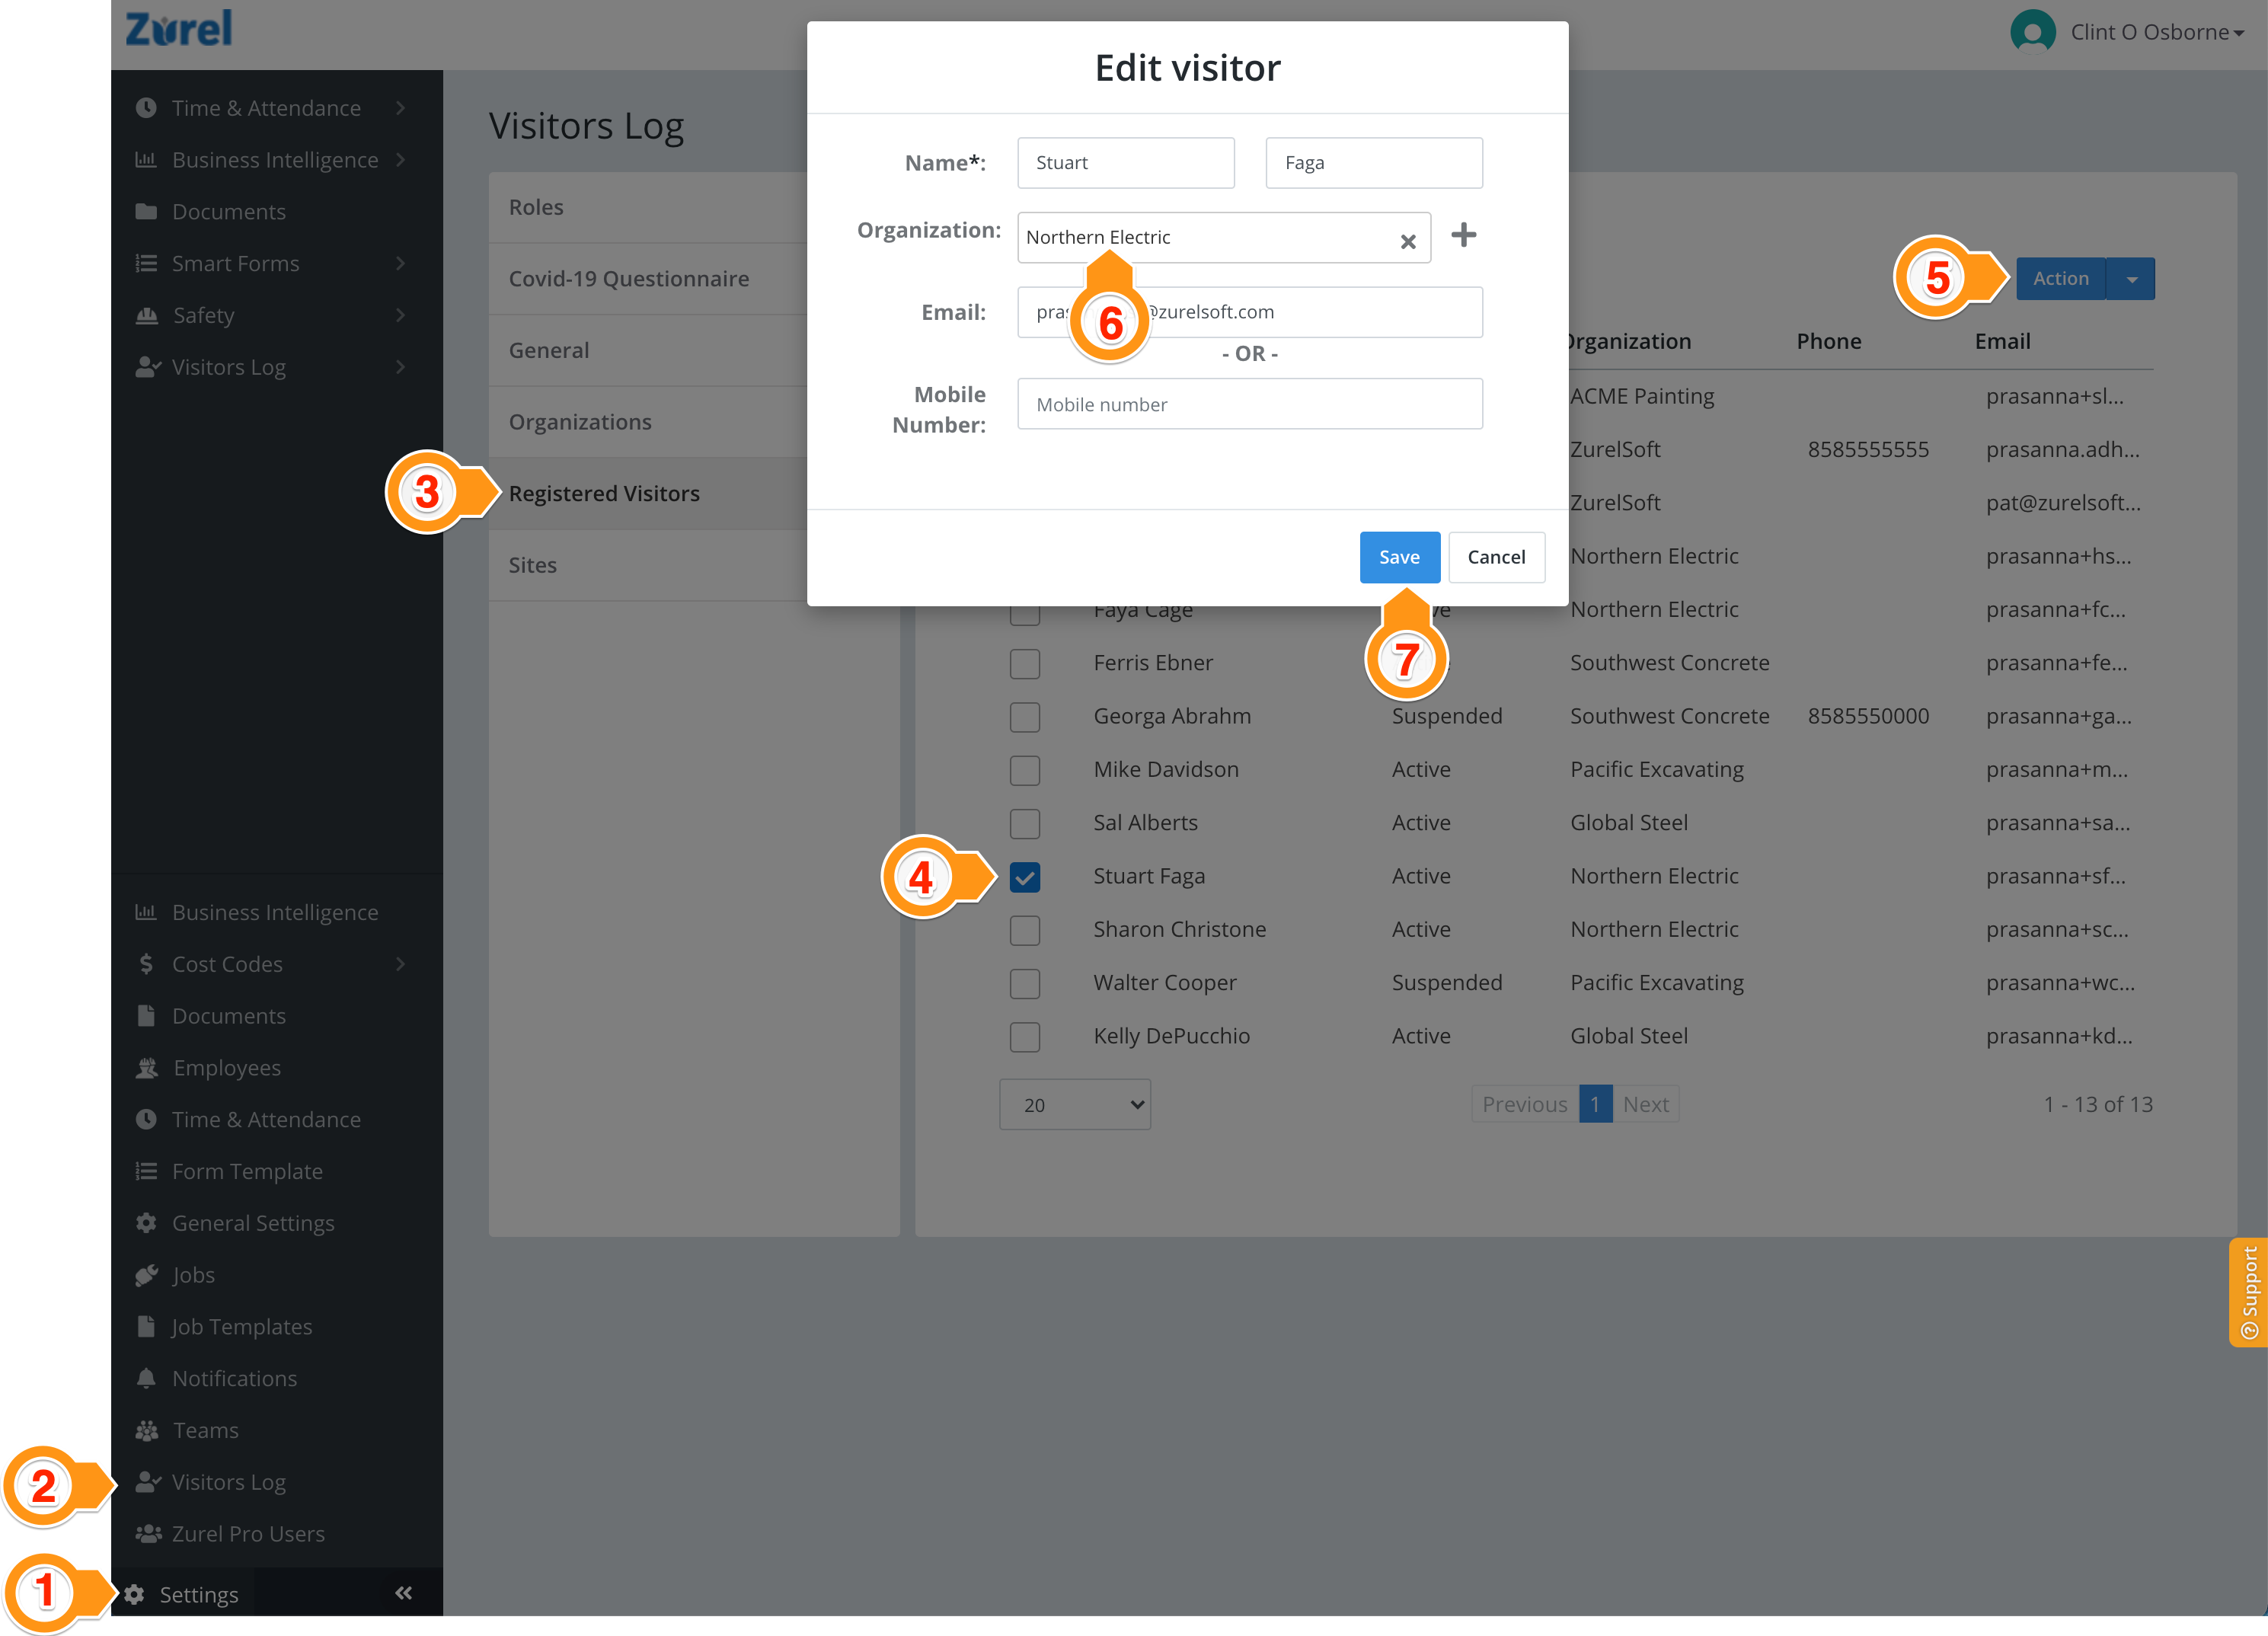Select page 1 in the pagination
The height and width of the screenshot is (1636, 2268).
click(x=1595, y=1104)
